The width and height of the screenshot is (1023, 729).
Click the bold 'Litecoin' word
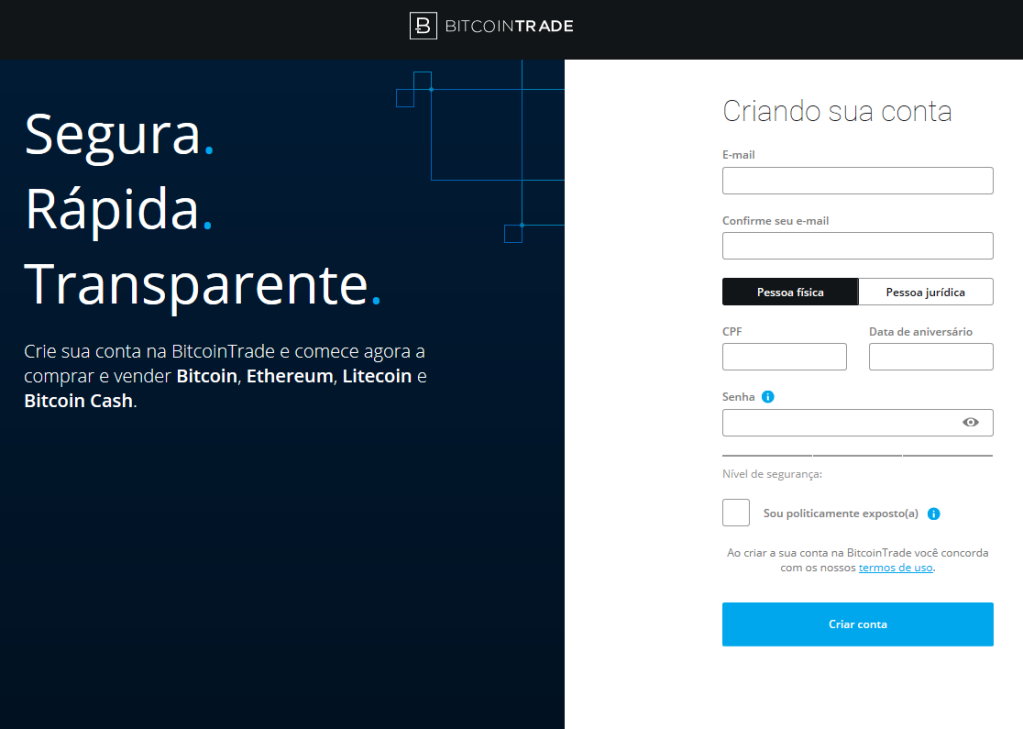point(377,377)
